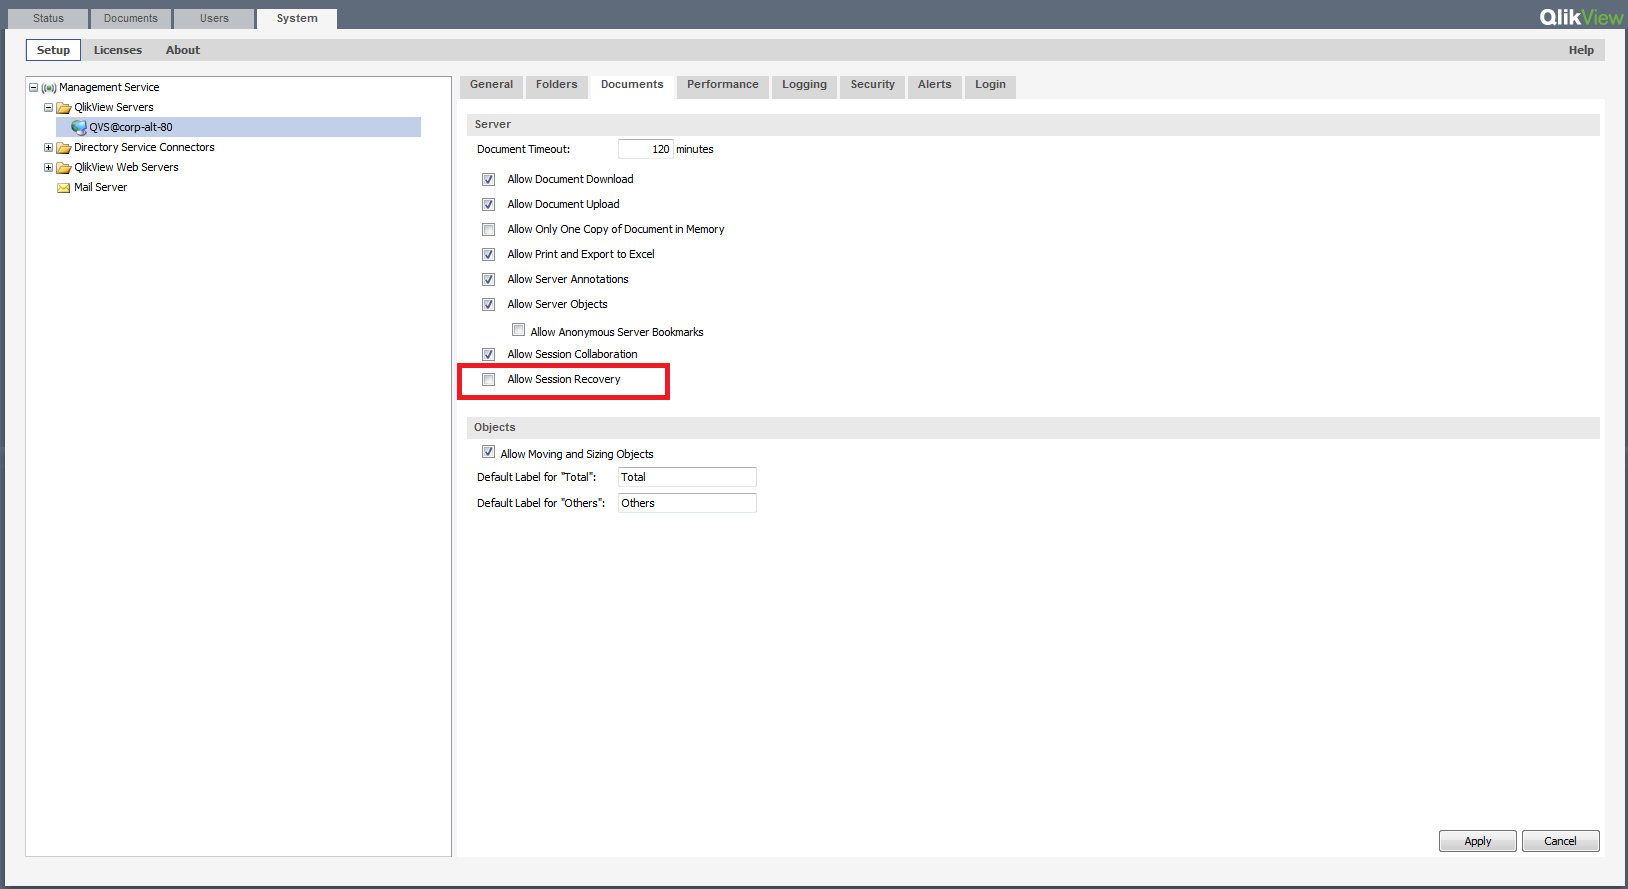This screenshot has height=889, width=1628.
Task: Open the Login settings tab
Action: pos(991,86)
